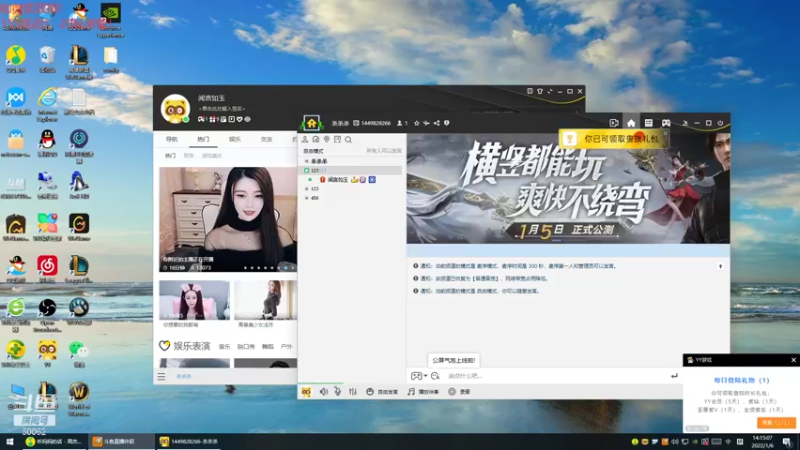
Task: Search channel users with magnifier icon
Action: (x=348, y=139)
